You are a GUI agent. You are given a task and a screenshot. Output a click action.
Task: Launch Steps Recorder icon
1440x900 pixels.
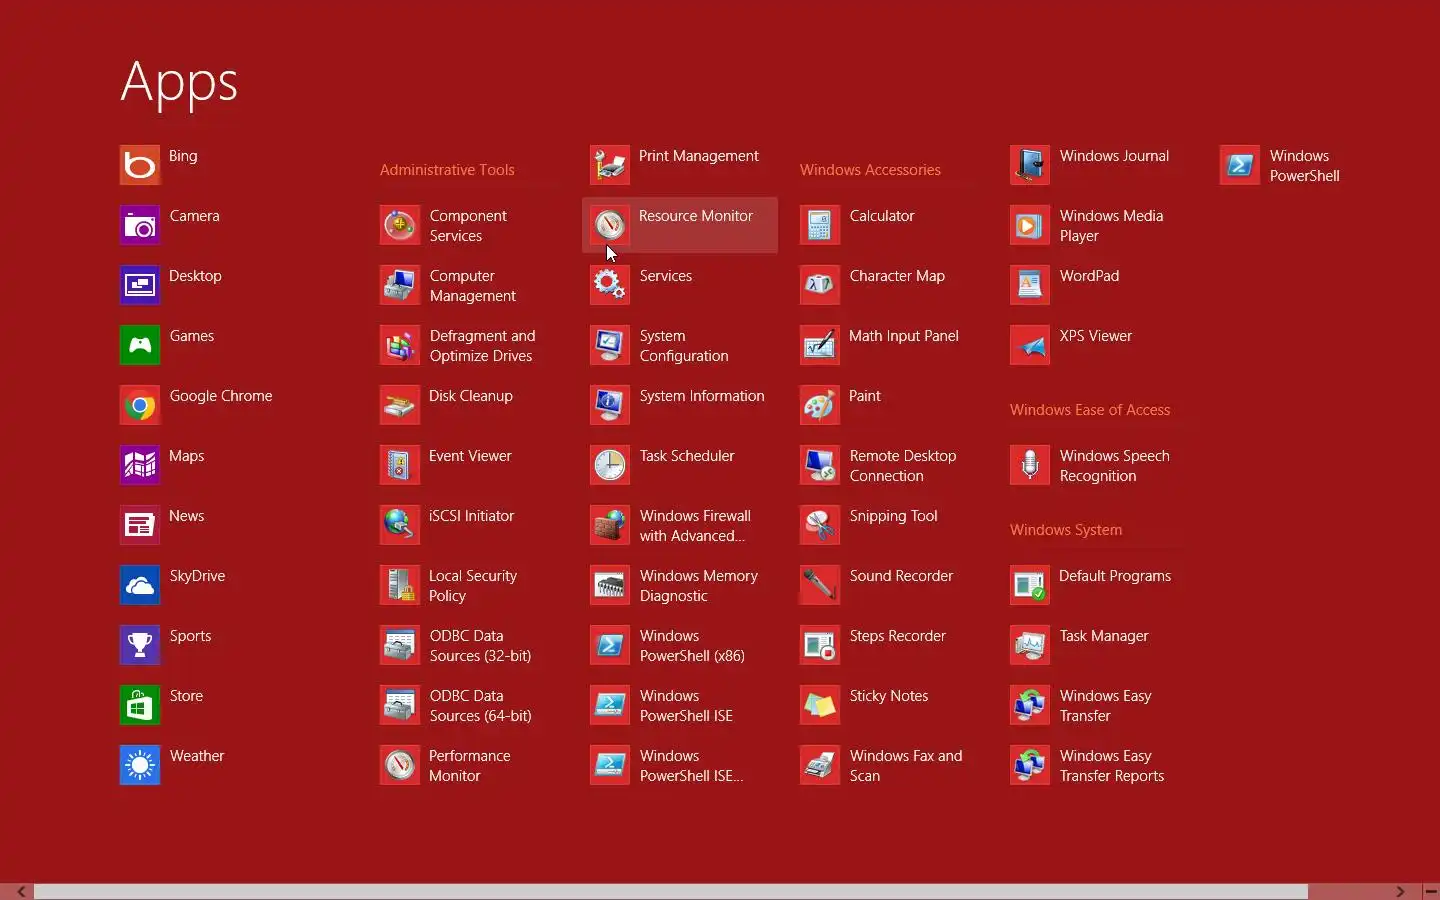[820, 645]
